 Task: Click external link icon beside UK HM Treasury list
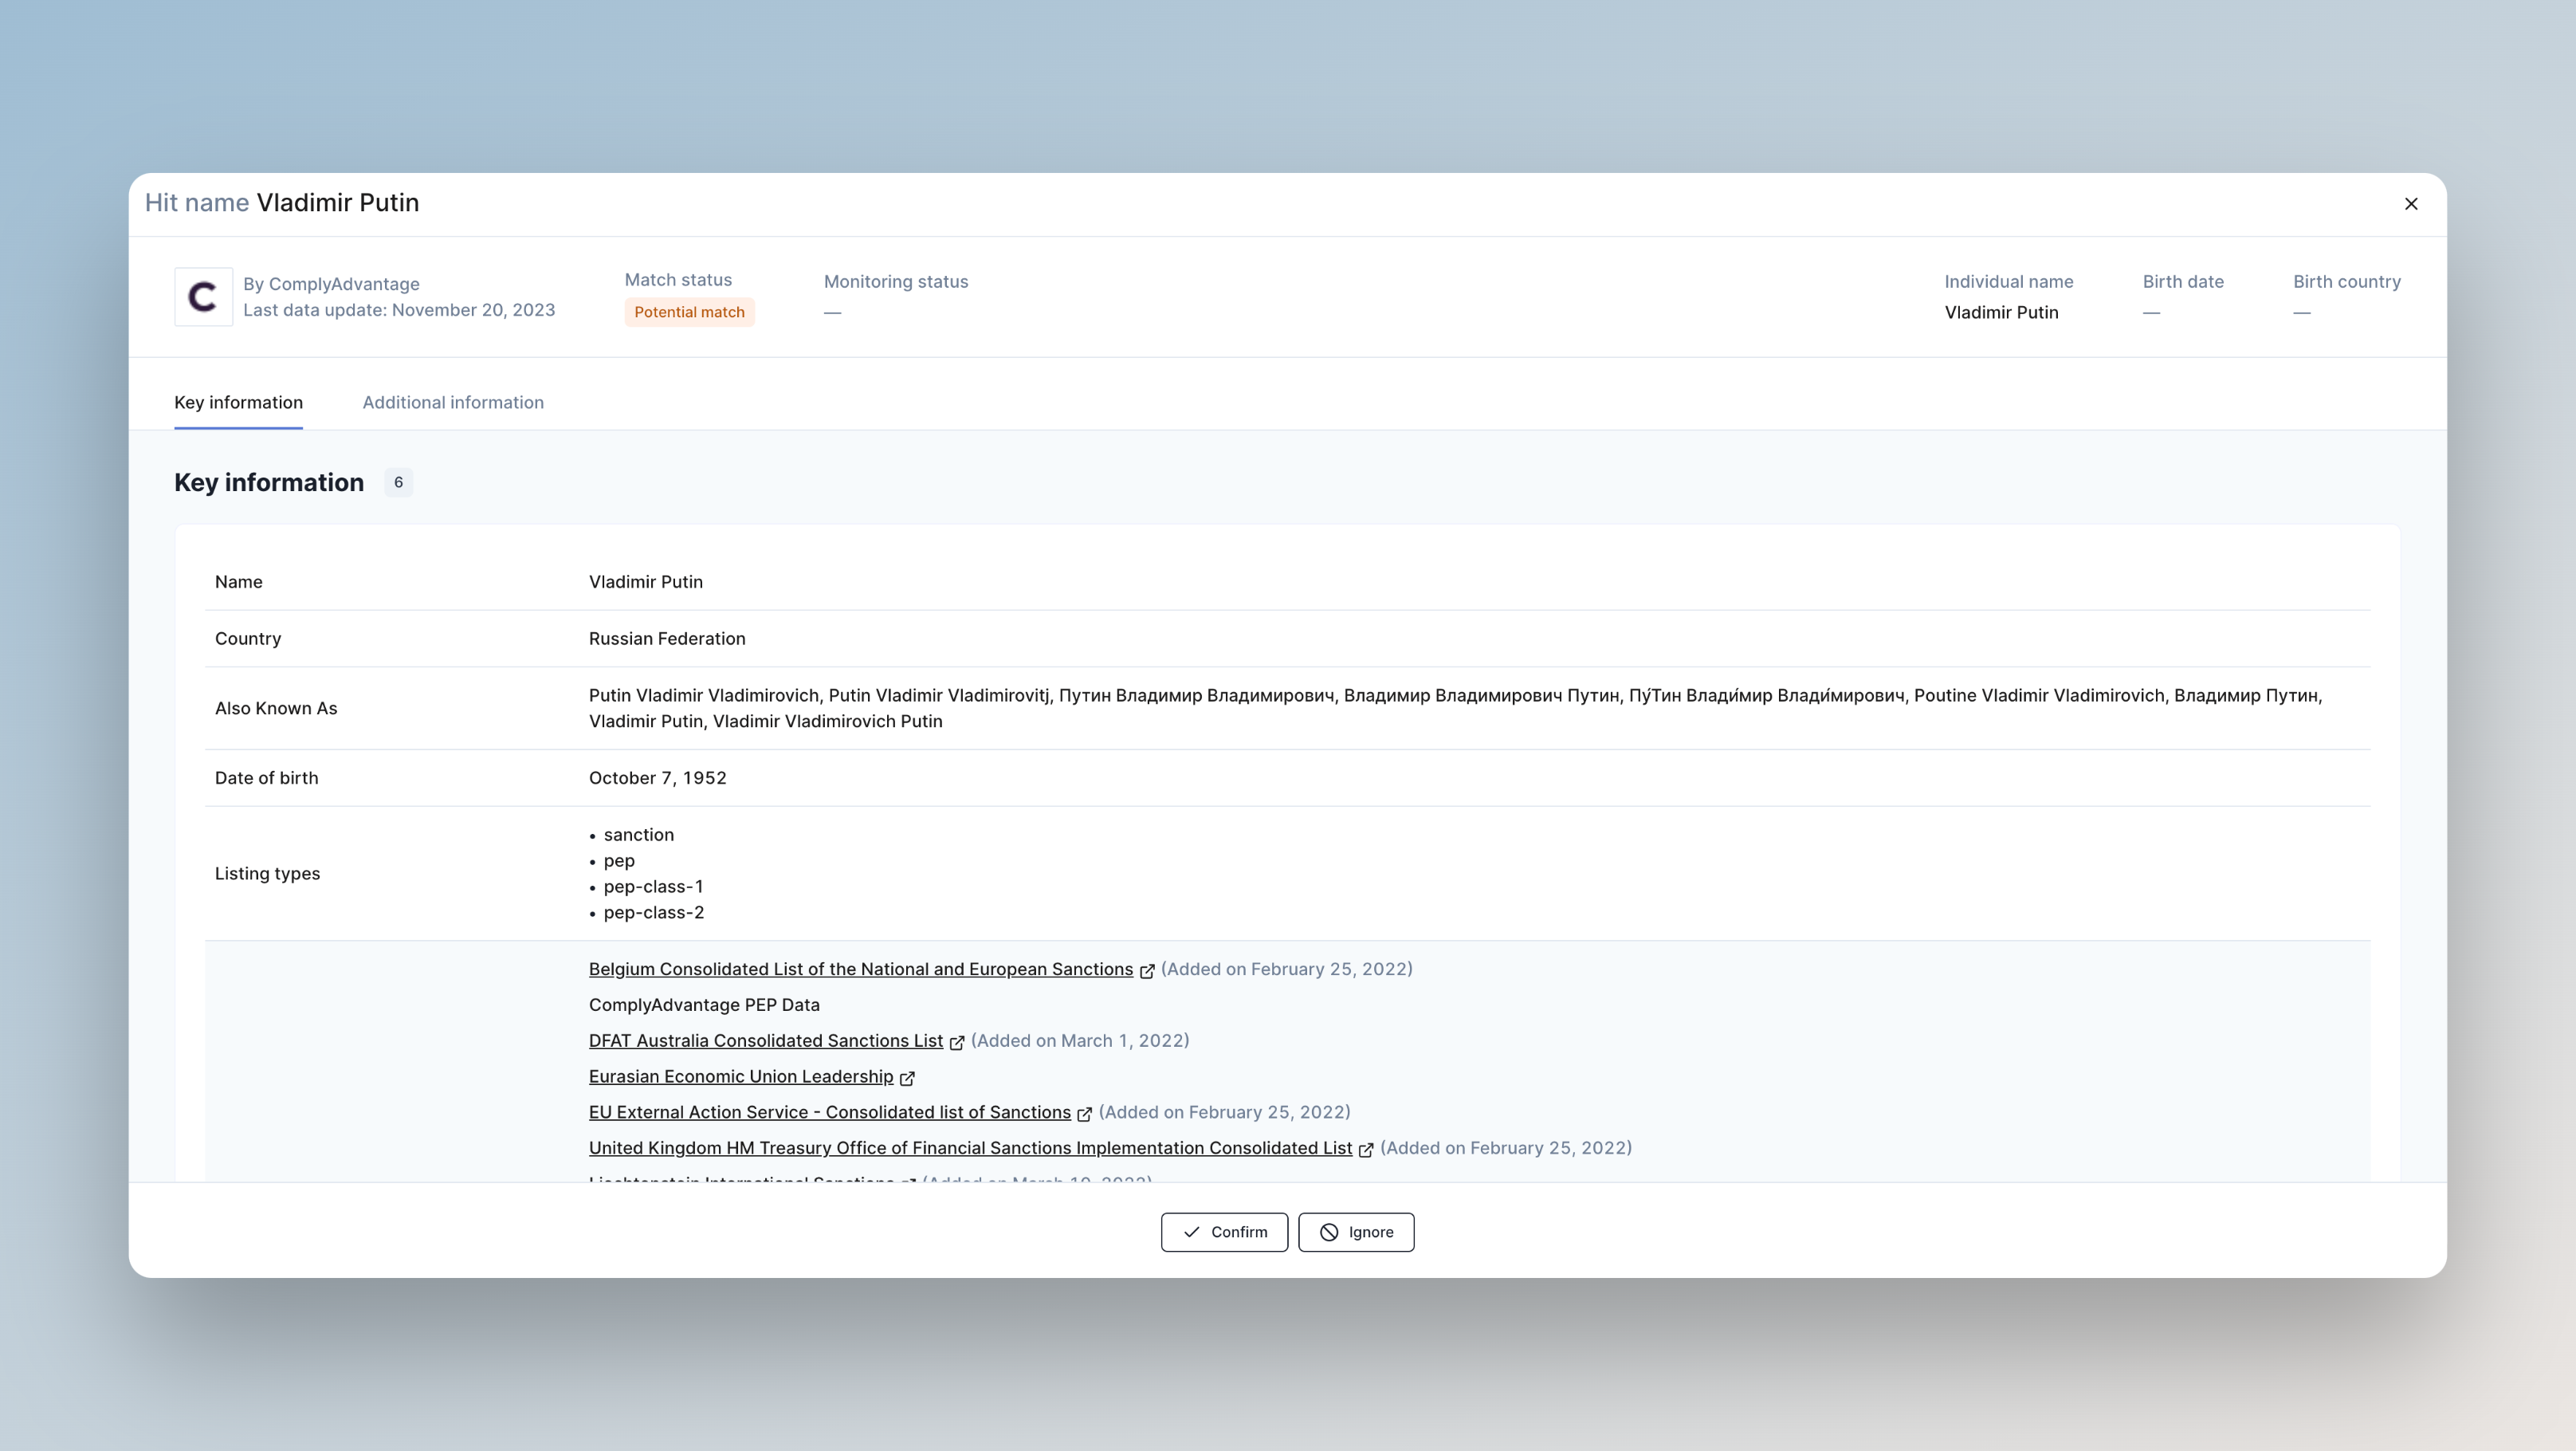(1366, 1150)
